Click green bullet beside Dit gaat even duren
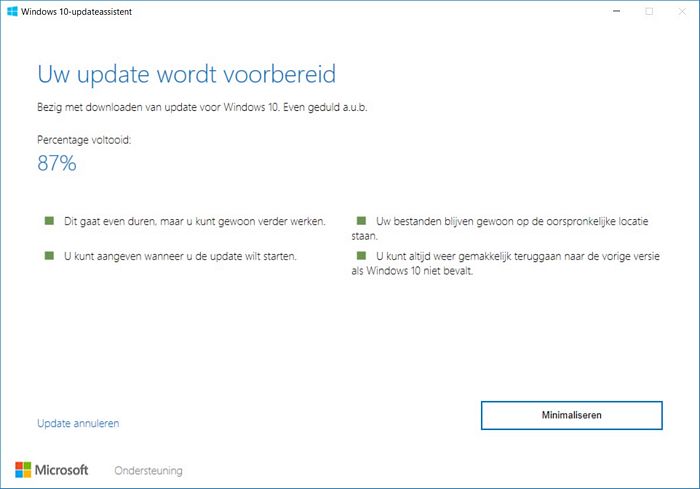Image resolution: width=700 pixels, height=489 pixels. [x=49, y=221]
